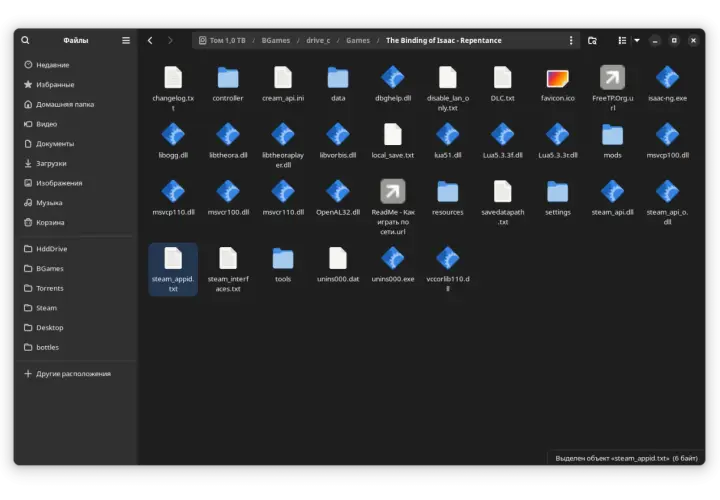Image resolution: width=720 pixels, height=500 pixels.
Task: Select the steam_appid.txt file
Action: pyautogui.click(x=173, y=270)
